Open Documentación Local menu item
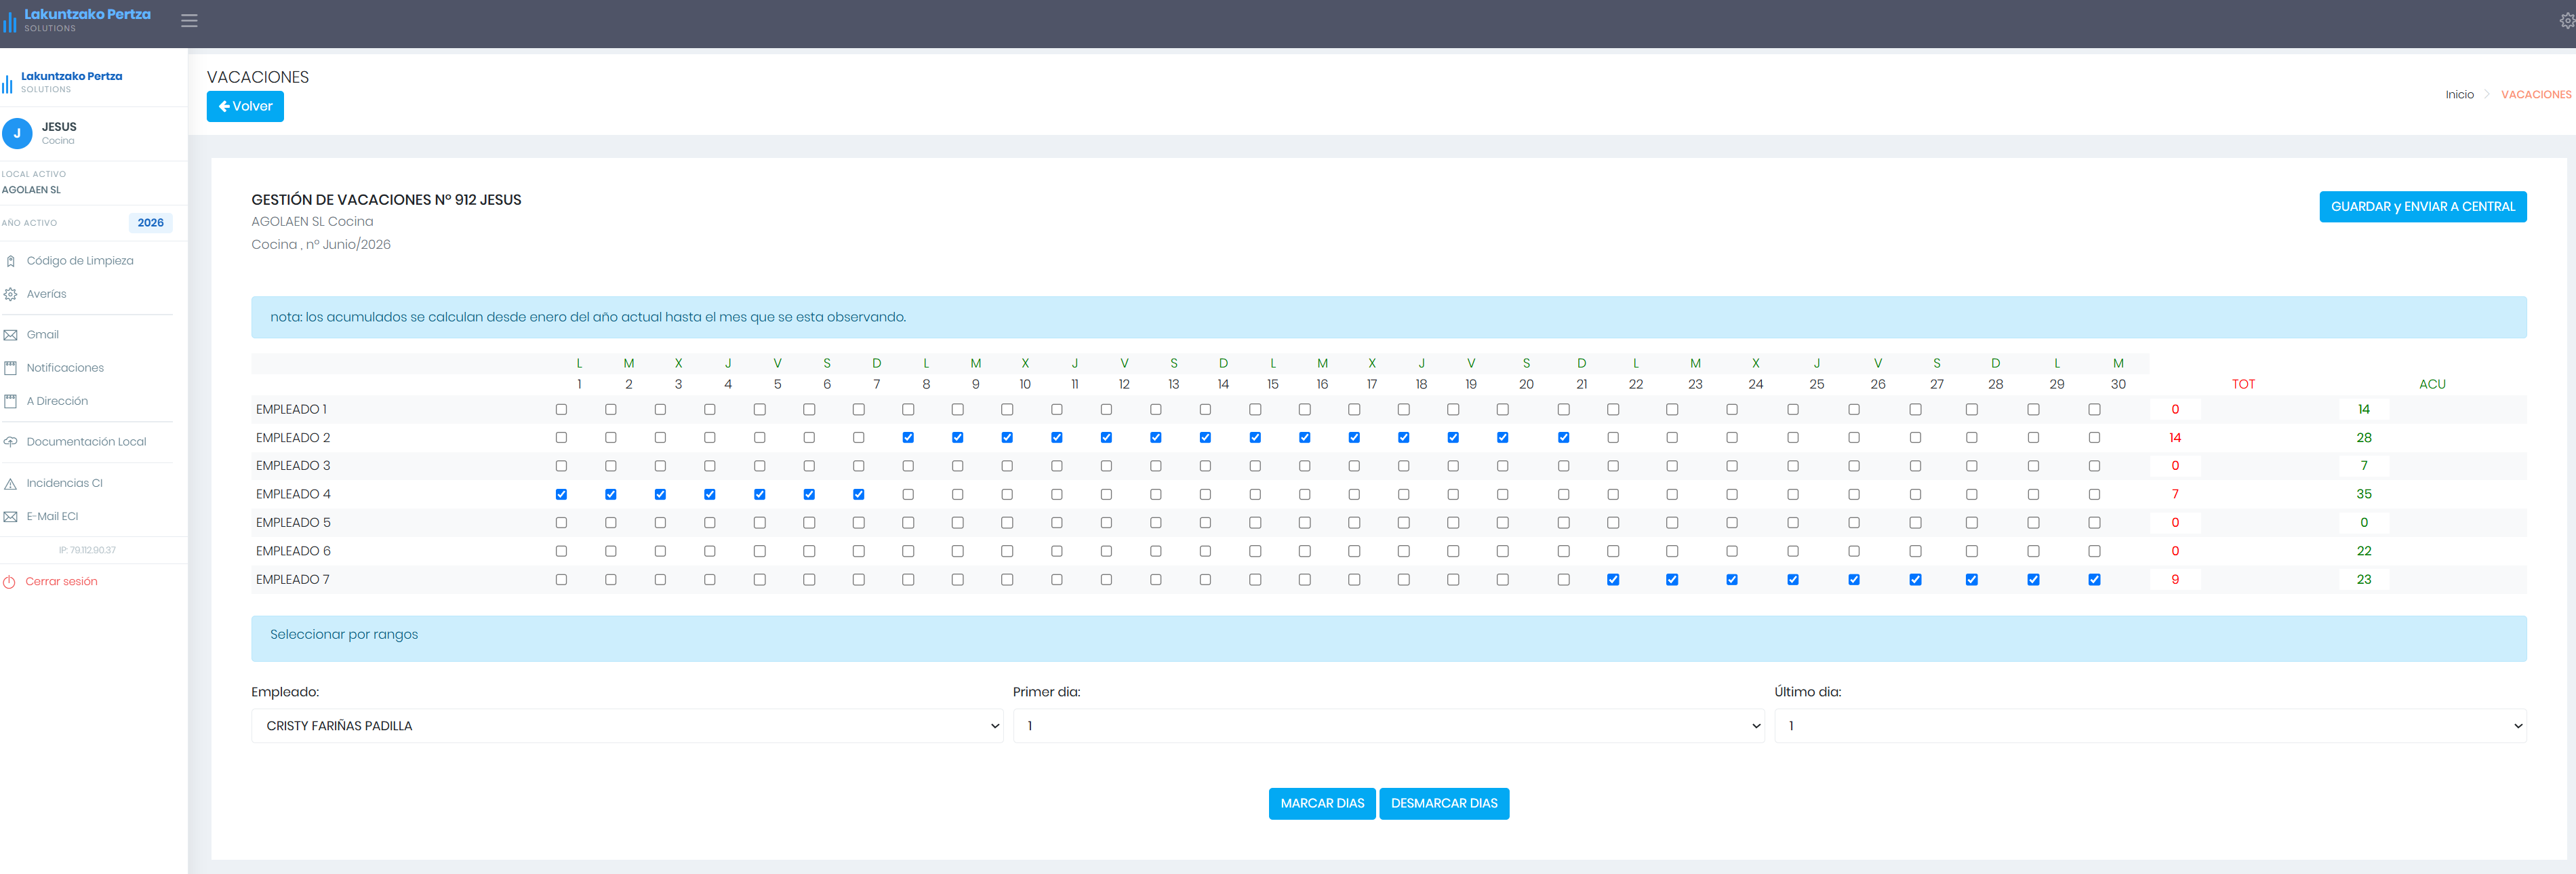The width and height of the screenshot is (2576, 874). click(86, 442)
